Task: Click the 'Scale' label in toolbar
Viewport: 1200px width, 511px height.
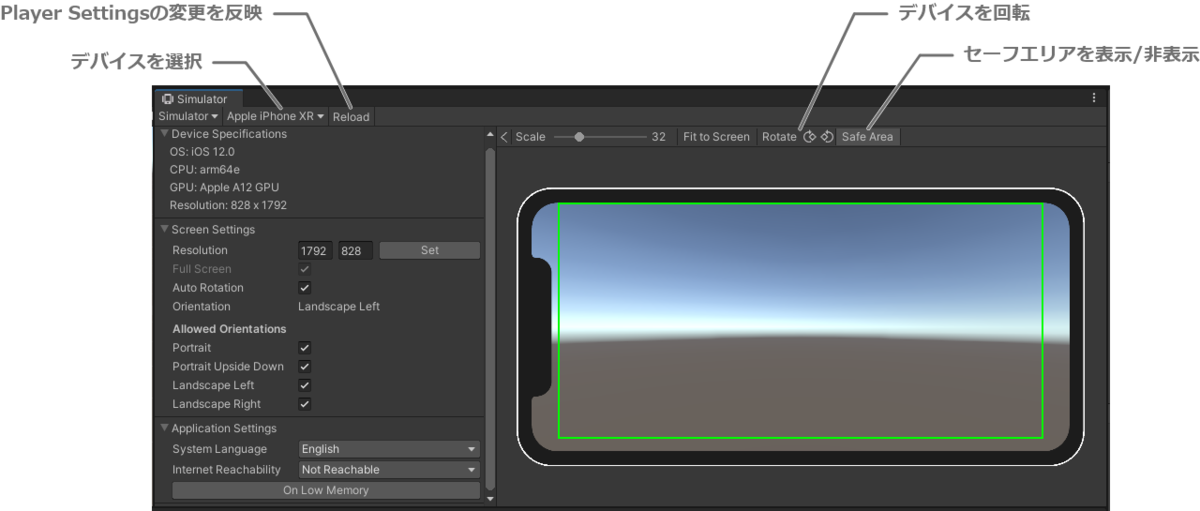Action: [x=530, y=137]
